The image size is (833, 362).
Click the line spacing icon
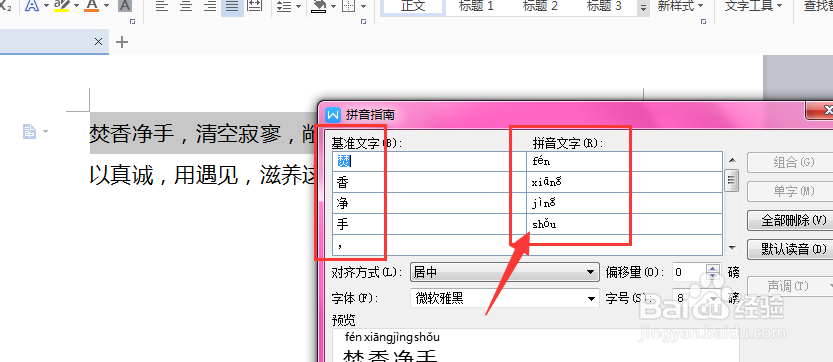tap(284, 6)
